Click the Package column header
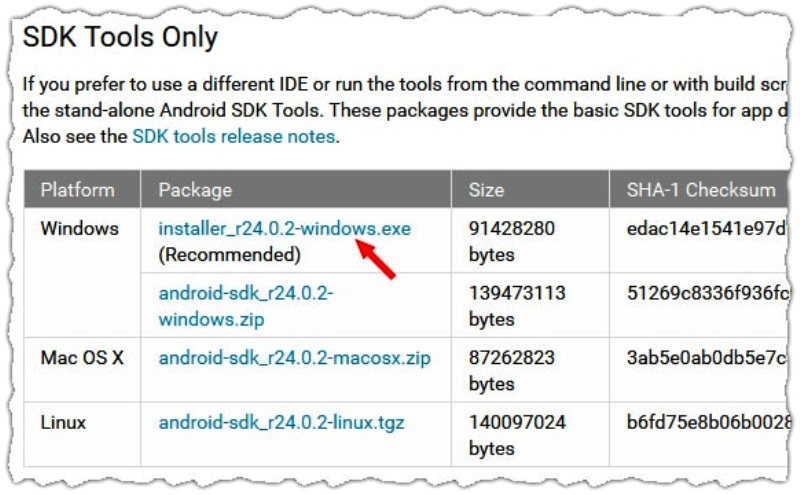The width and height of the screenshot is (800, 495). point(195,190)
